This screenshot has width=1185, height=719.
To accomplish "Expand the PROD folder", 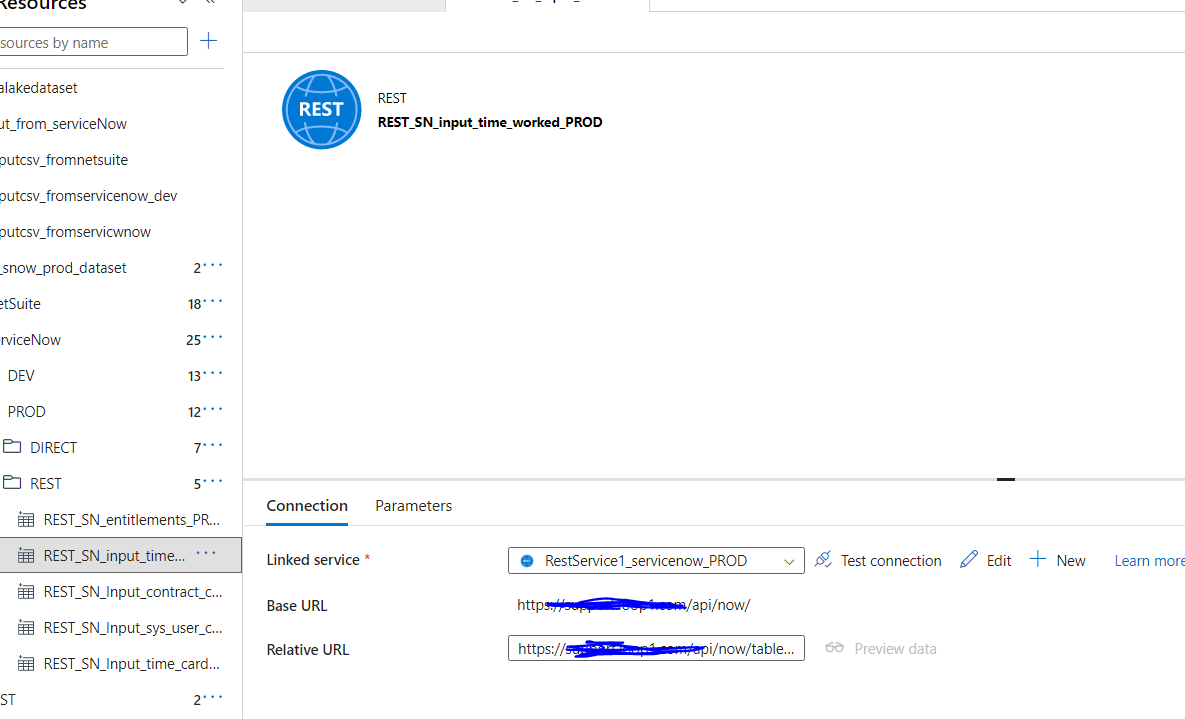I will click(26, 412).
